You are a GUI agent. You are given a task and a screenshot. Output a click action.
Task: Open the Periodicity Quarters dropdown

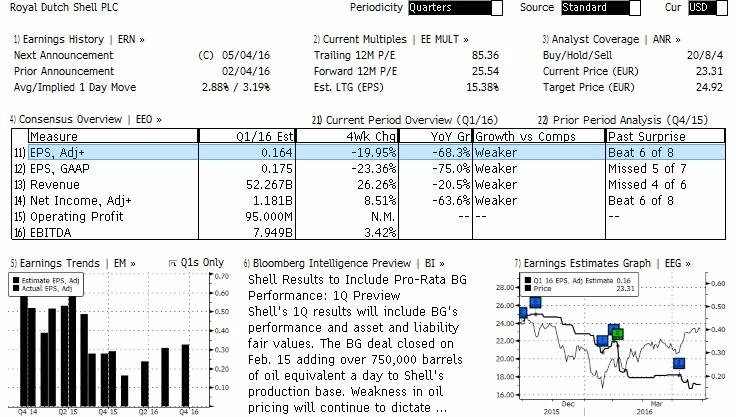455,8
